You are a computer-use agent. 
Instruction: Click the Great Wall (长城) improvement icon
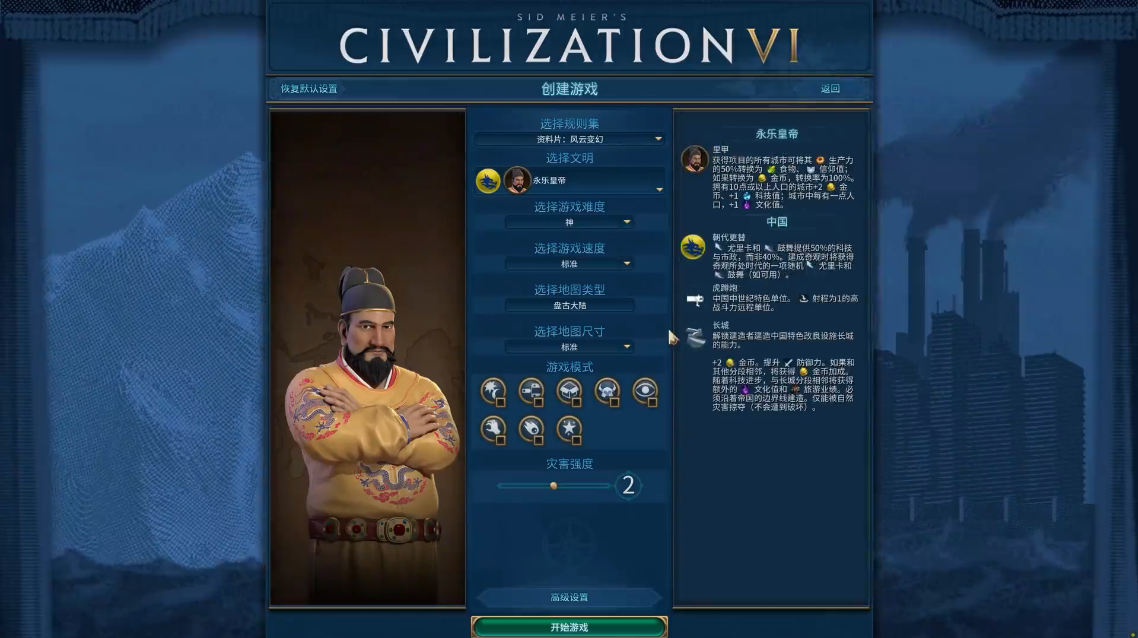click(695, 336)
